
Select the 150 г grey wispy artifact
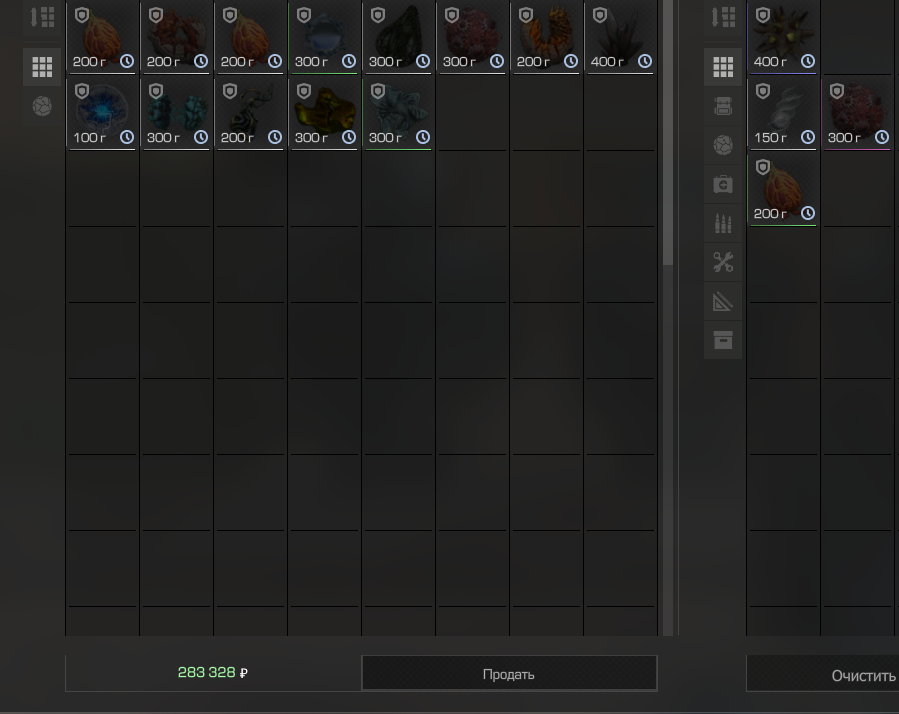point(783,114)
